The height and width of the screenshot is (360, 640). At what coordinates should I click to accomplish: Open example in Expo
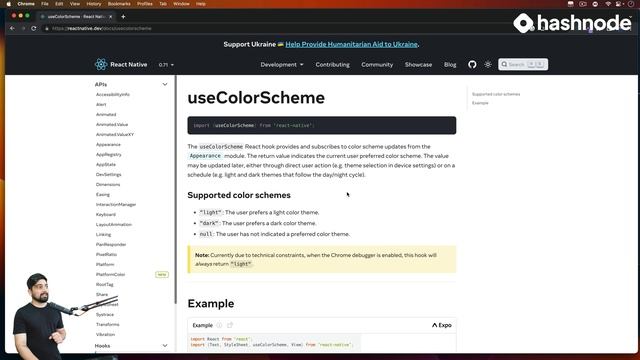point(442,325)
